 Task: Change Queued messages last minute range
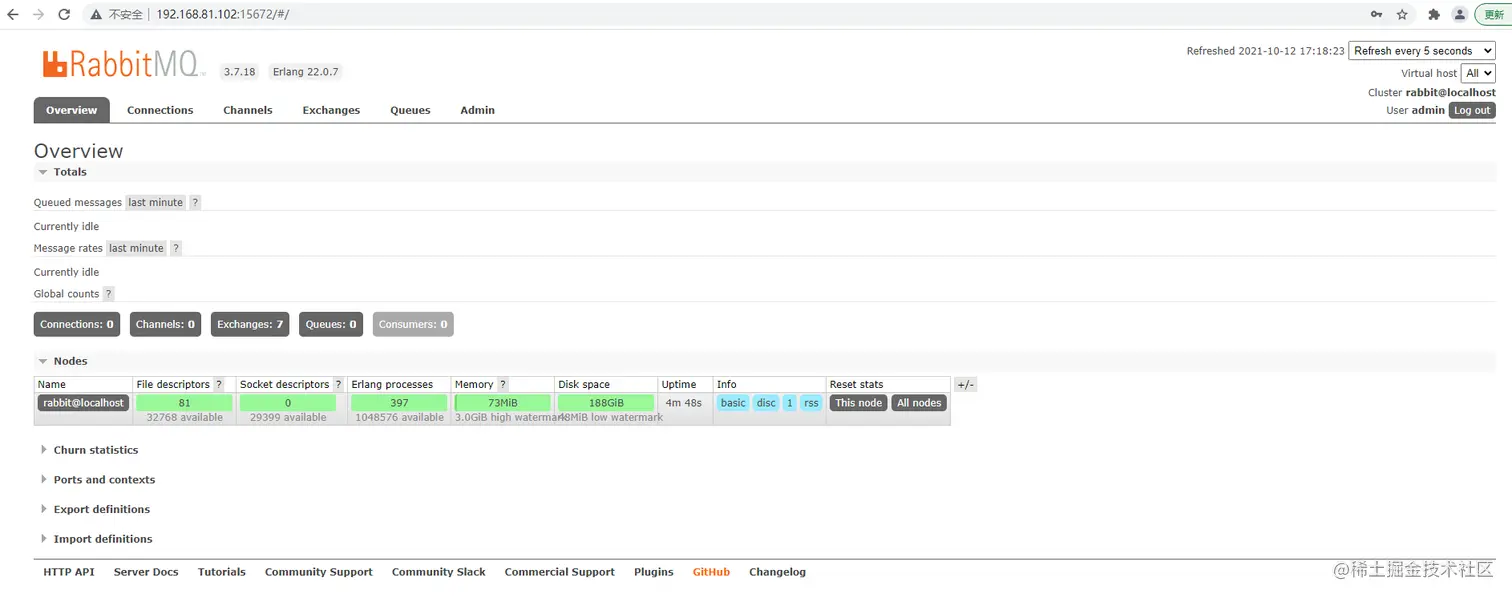[156, 202]
